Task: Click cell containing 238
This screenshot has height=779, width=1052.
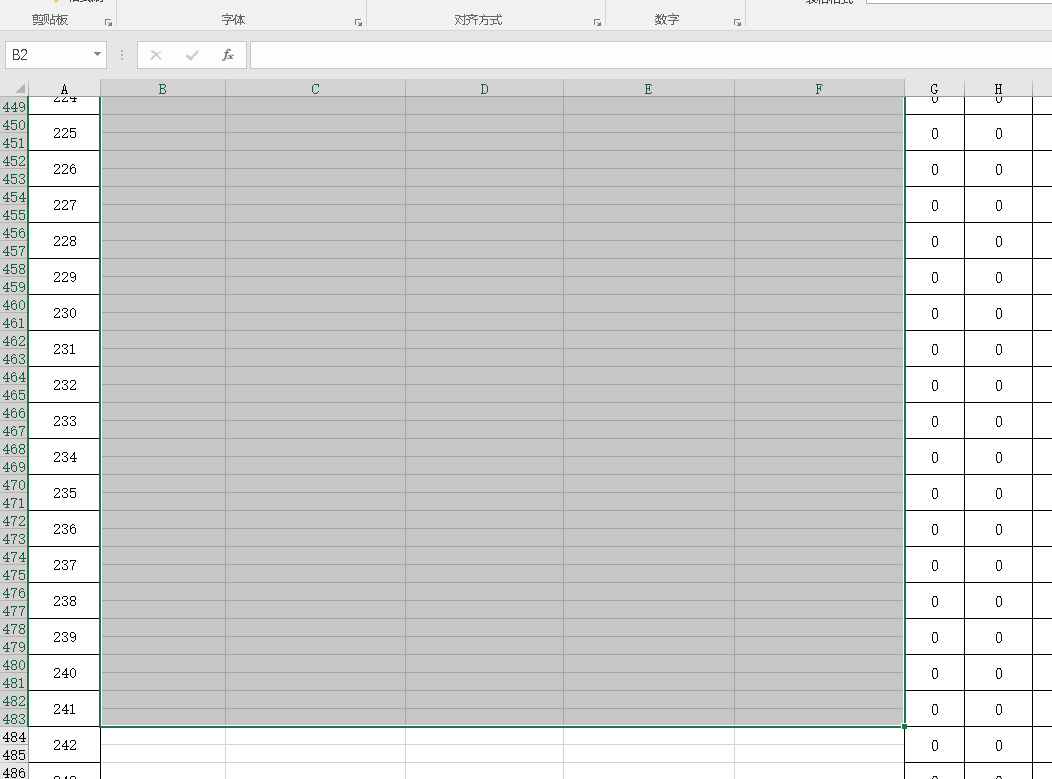Action: tap(64, 601)
